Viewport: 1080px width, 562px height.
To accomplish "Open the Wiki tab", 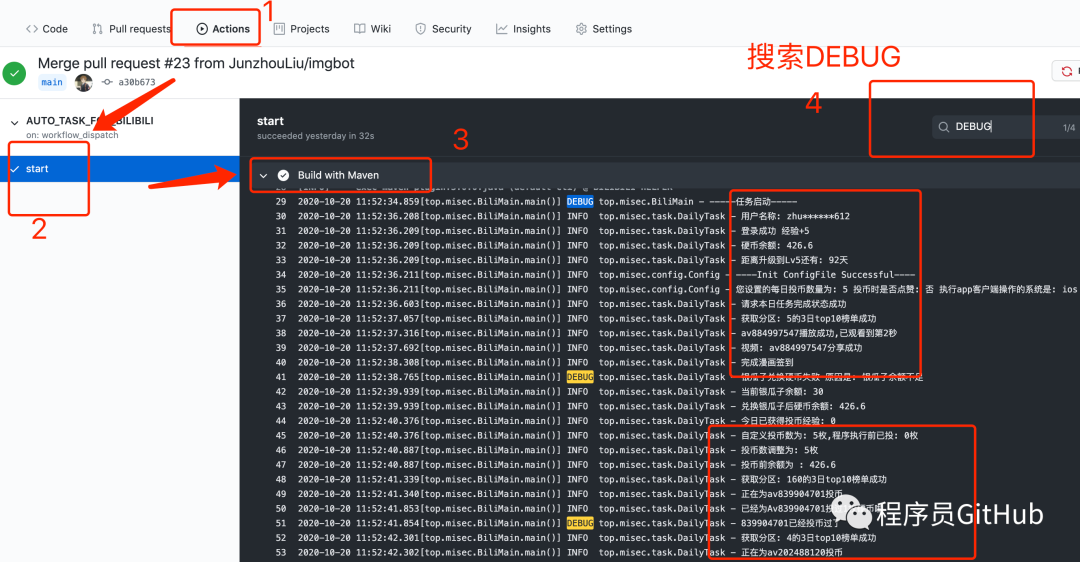I will click(373, 29).
